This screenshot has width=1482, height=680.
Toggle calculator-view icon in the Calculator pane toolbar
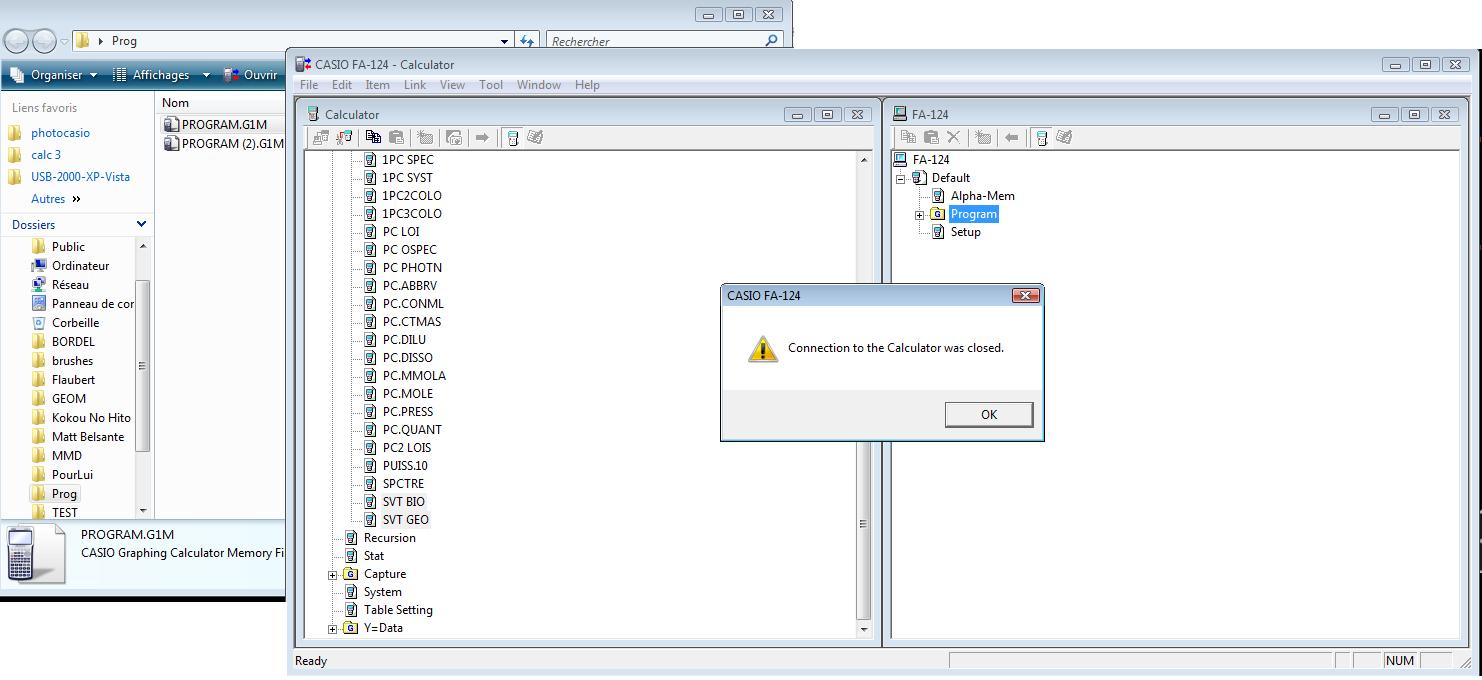pos(512,137)
